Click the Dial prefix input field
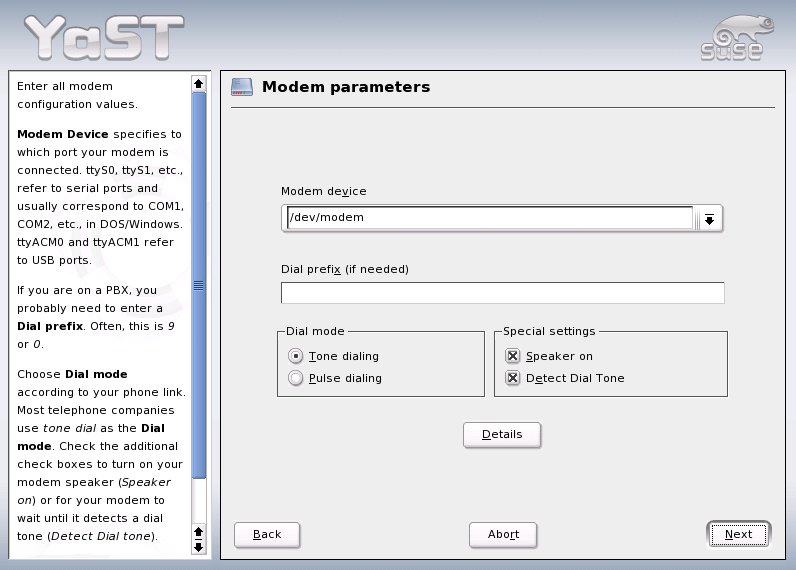Viewport: 796px width, 570px height. point(503,293)
